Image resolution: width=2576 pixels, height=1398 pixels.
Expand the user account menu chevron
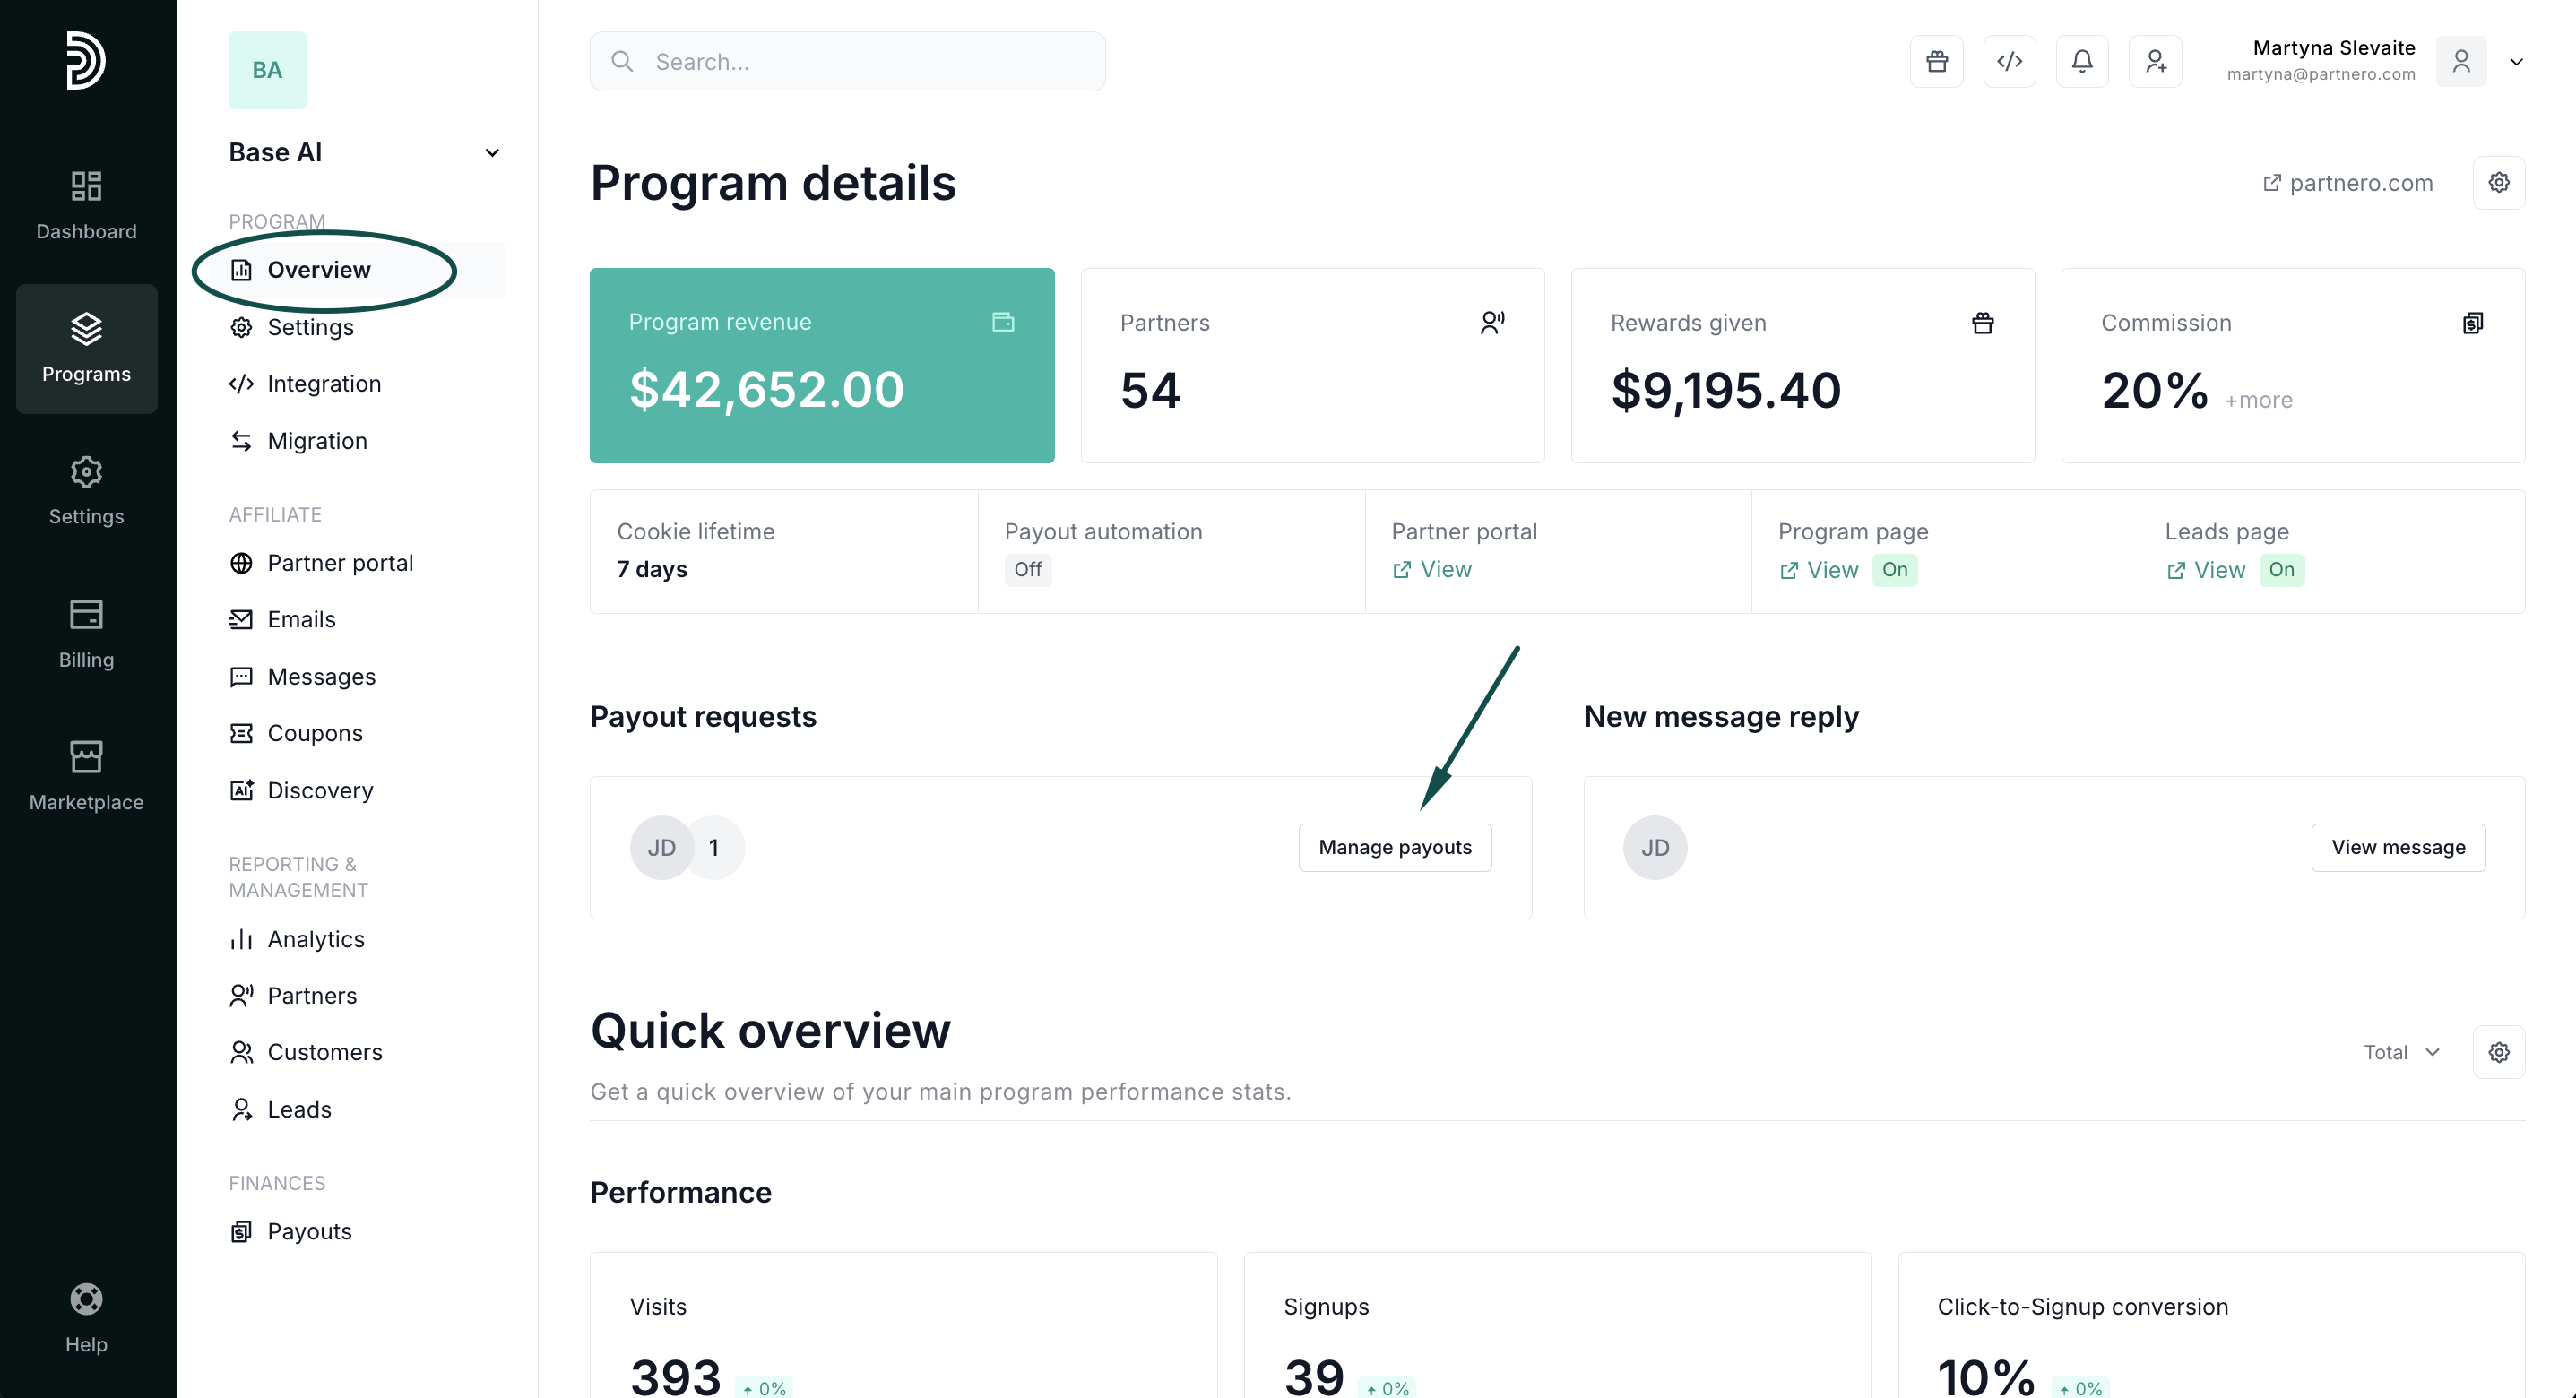coord(2516,62)
